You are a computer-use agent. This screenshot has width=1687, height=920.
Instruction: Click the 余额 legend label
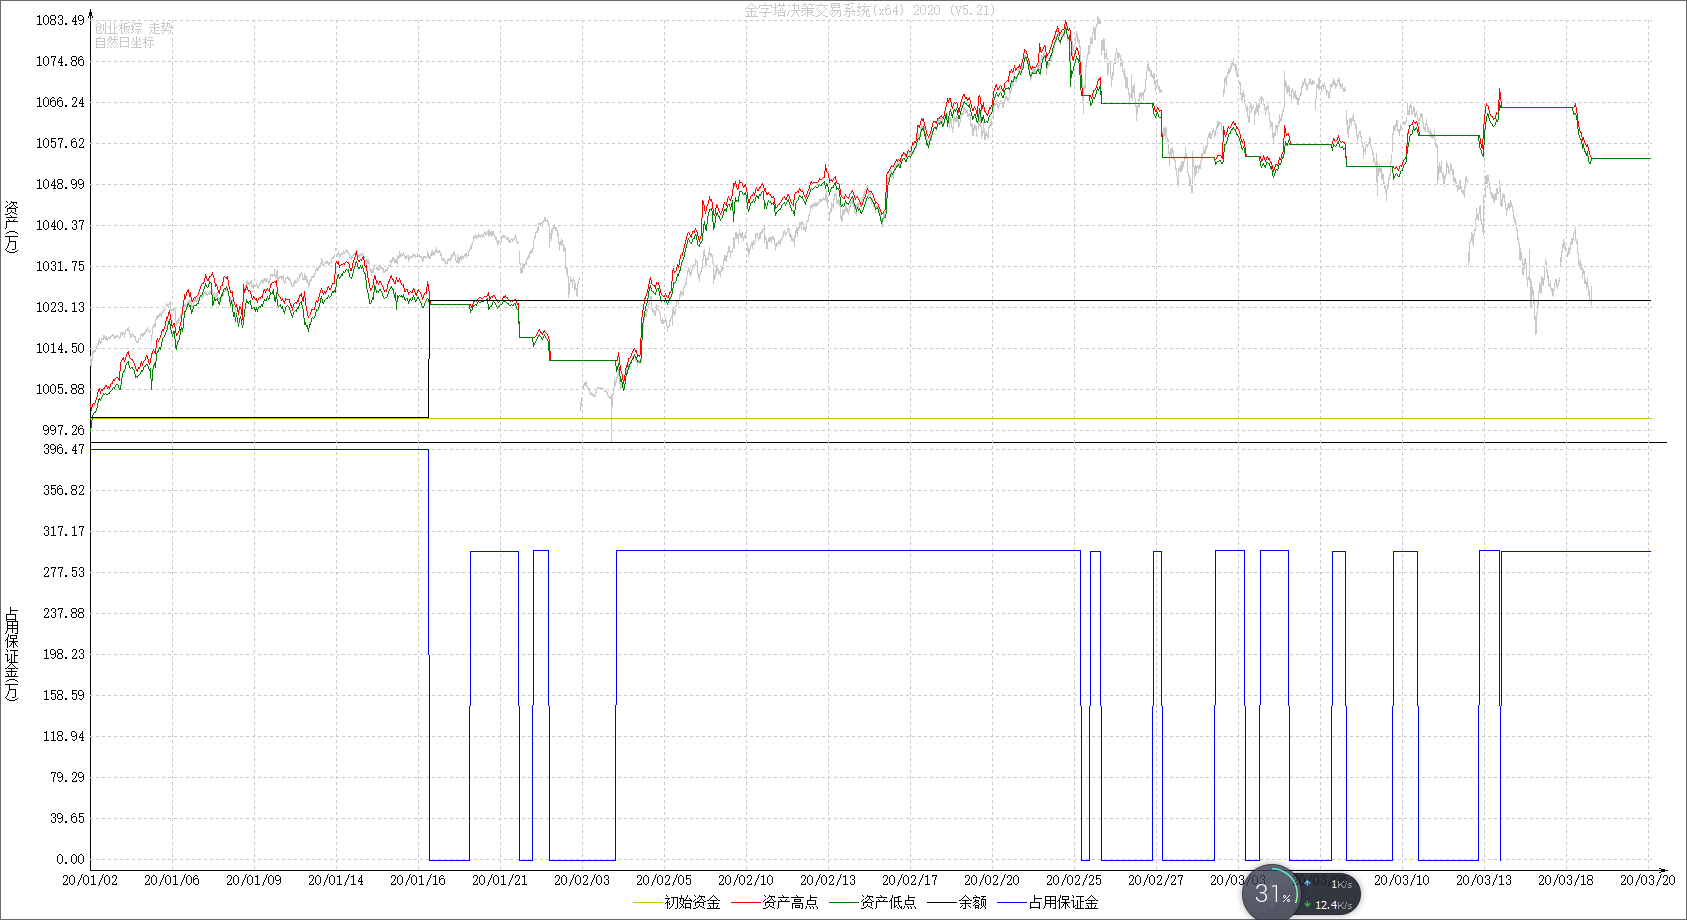[972, 902]
